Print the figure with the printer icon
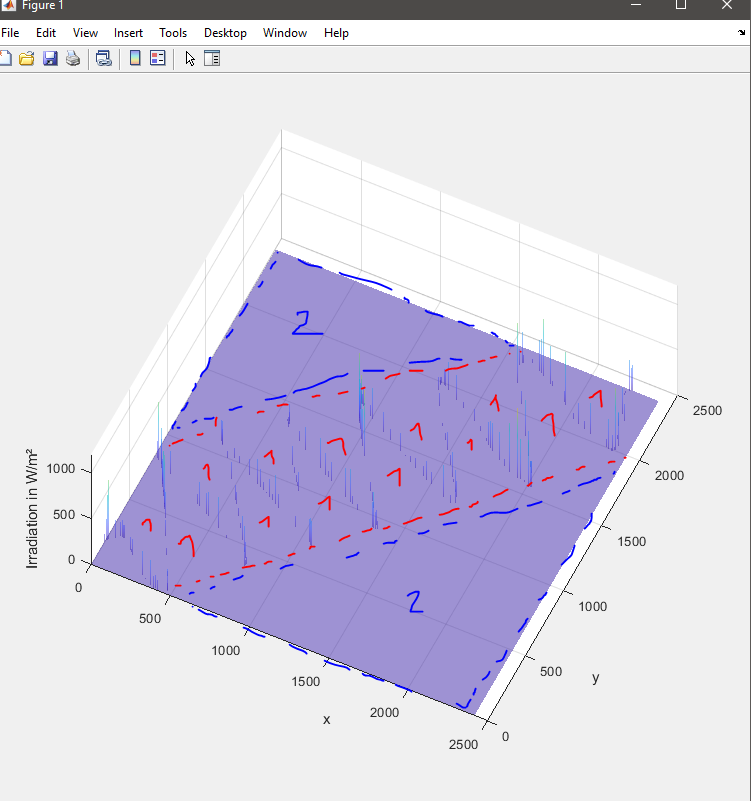Image resolution: width=751 pixels, height=801 pixels. click(73, 59)
